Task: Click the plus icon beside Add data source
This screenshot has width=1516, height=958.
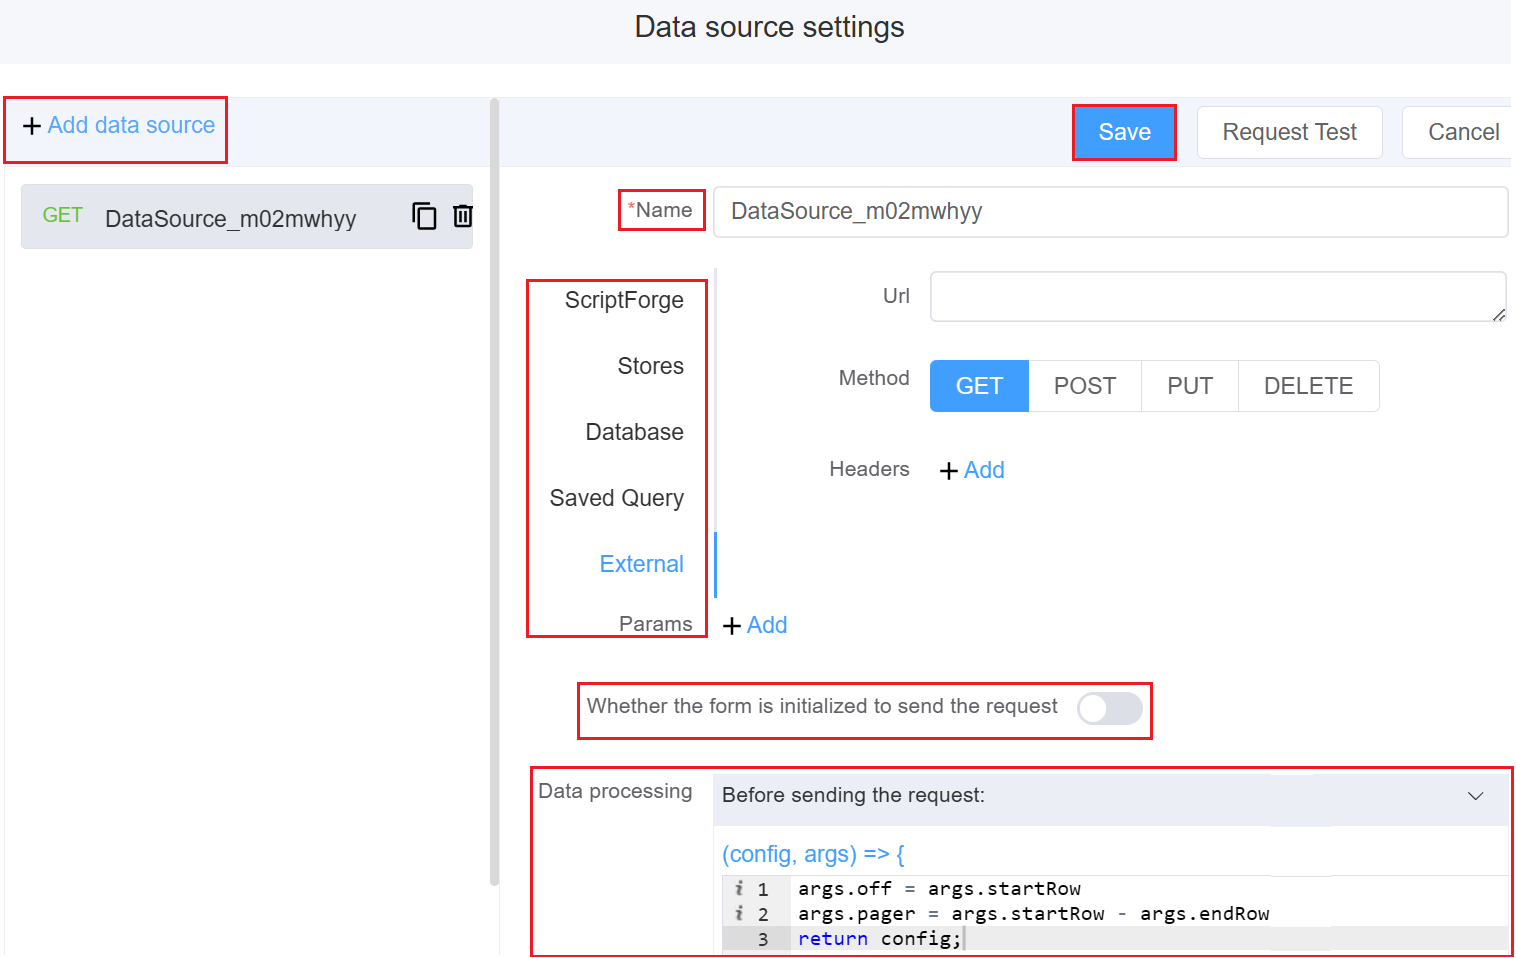Action: [32, 126]
